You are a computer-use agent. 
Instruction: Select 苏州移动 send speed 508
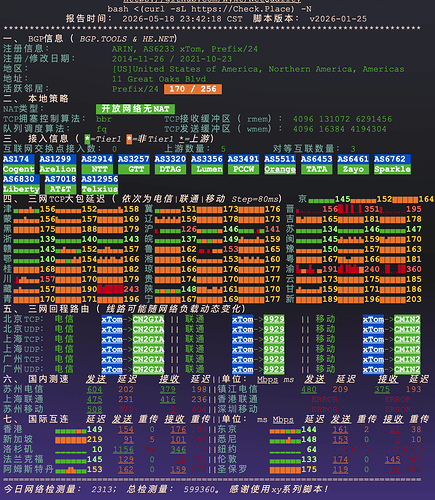[x=95, y=409]
